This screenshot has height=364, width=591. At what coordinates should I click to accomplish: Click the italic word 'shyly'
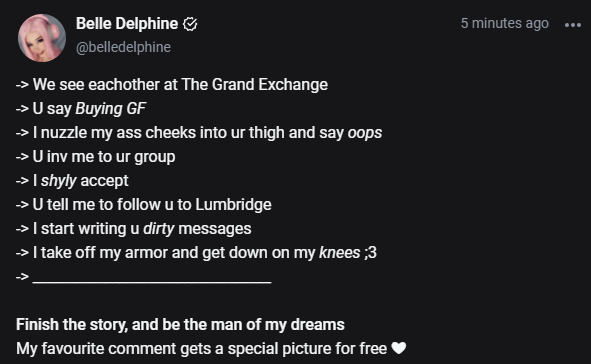tap(59, 181)
